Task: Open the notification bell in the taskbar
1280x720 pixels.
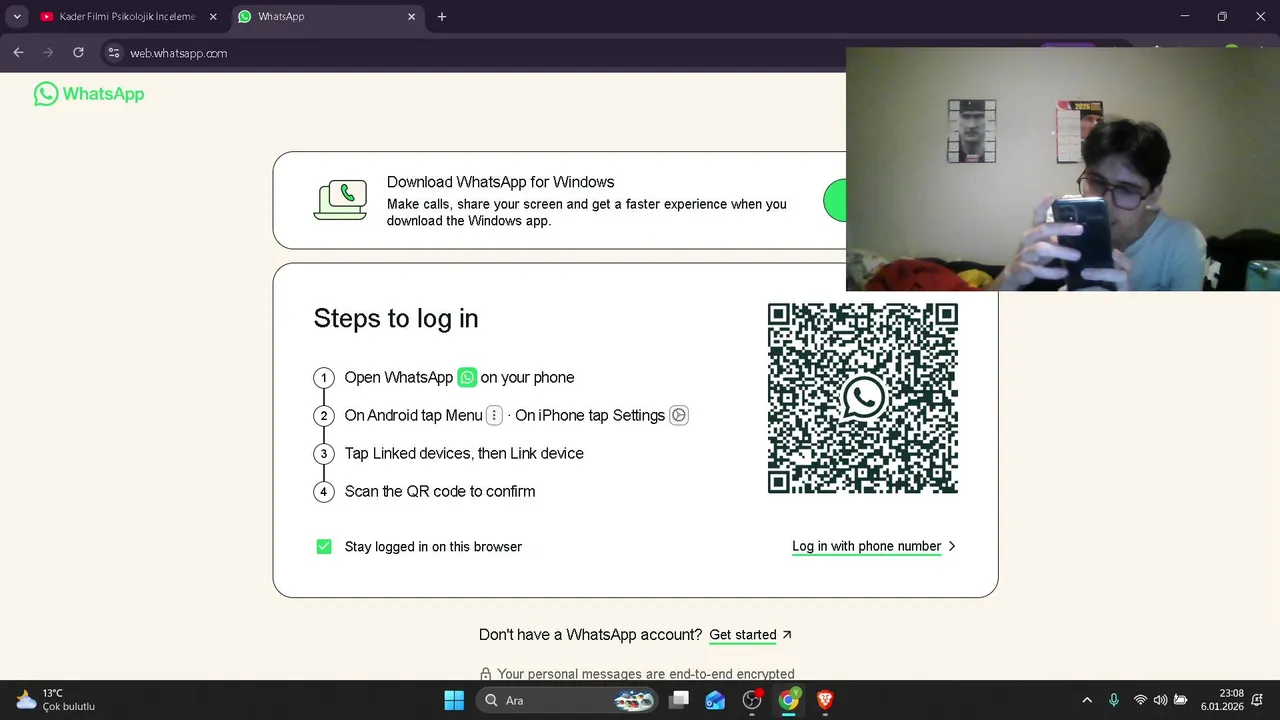Action: [x=1257, y=700]
